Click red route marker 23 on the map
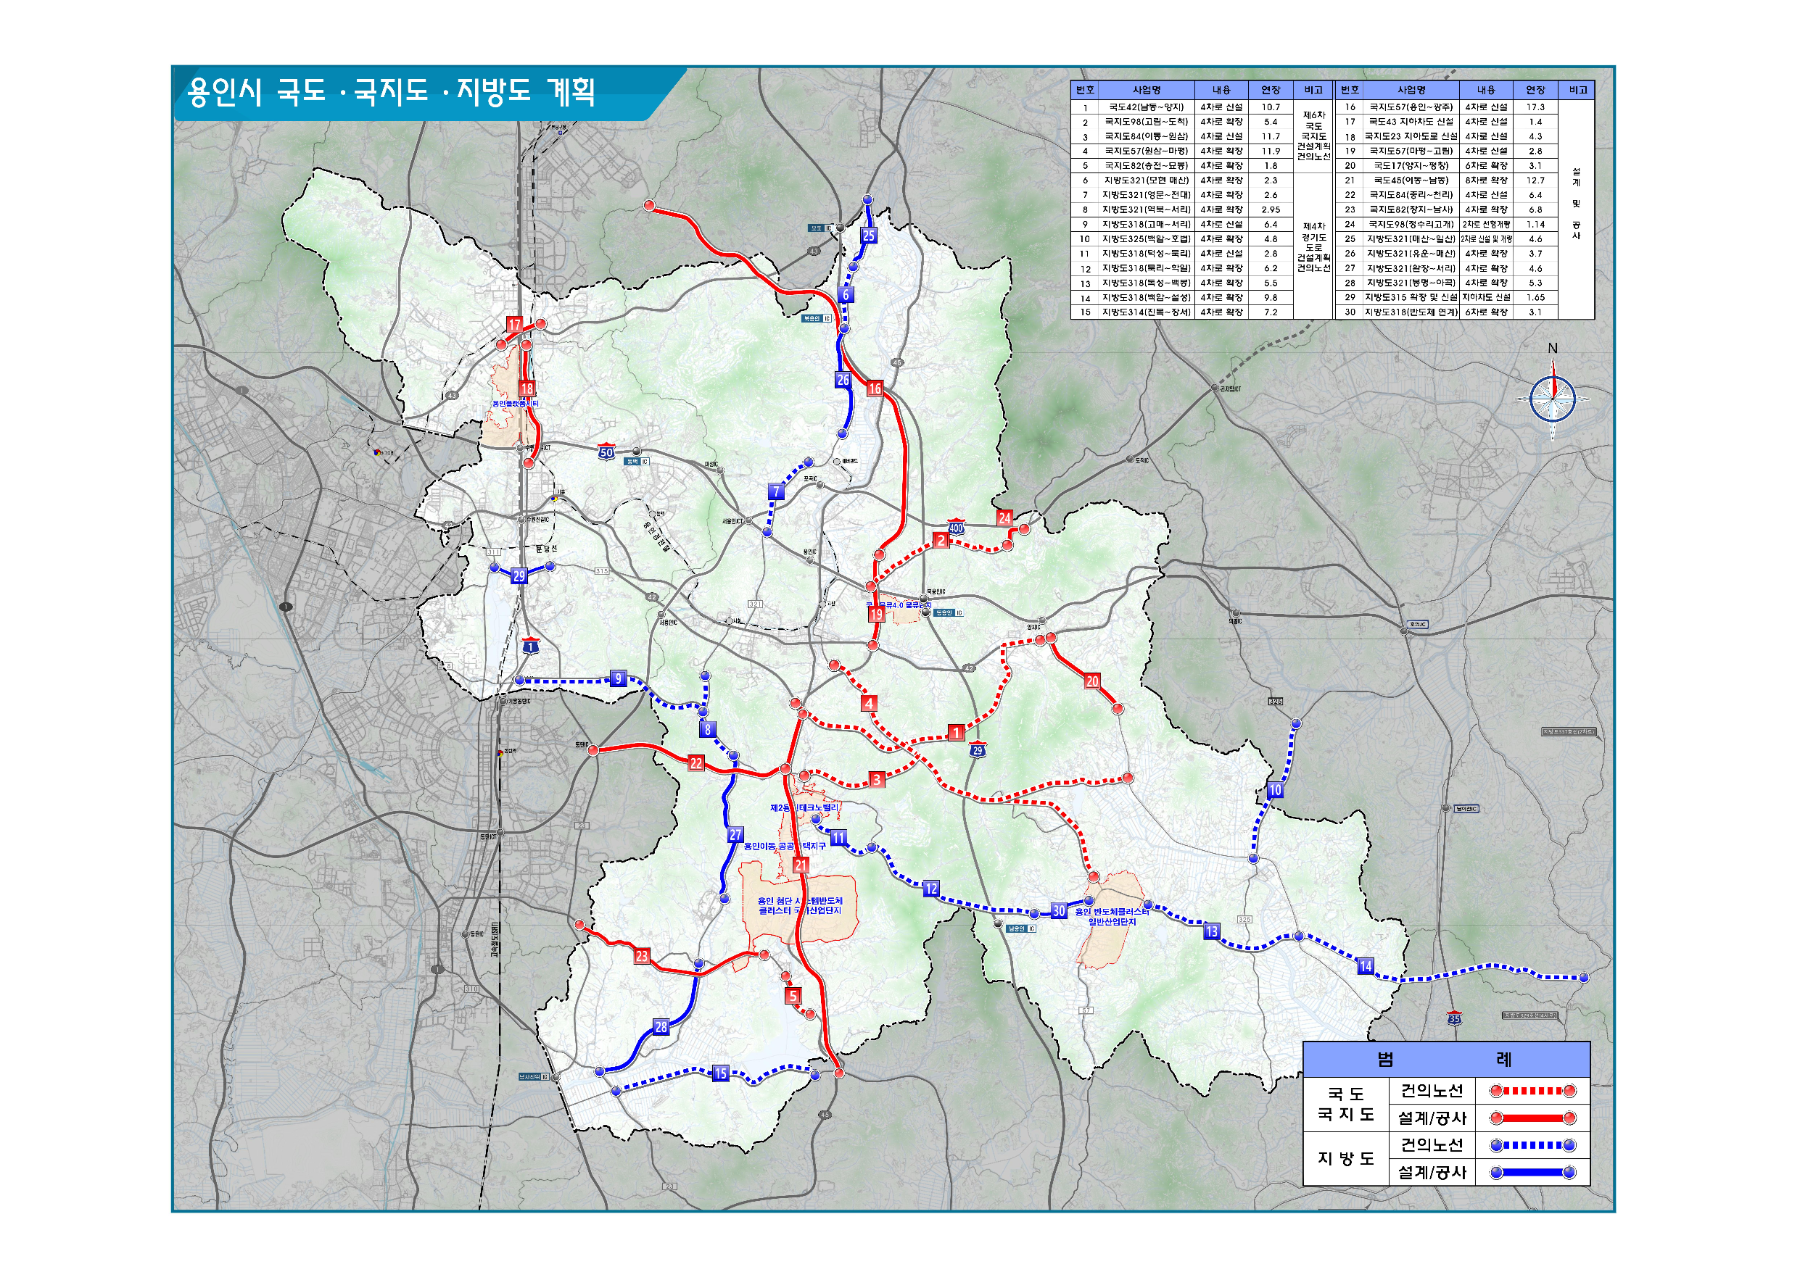Image resolution: width=1800 pixels, height=1272 pixels. coord(642,956)
